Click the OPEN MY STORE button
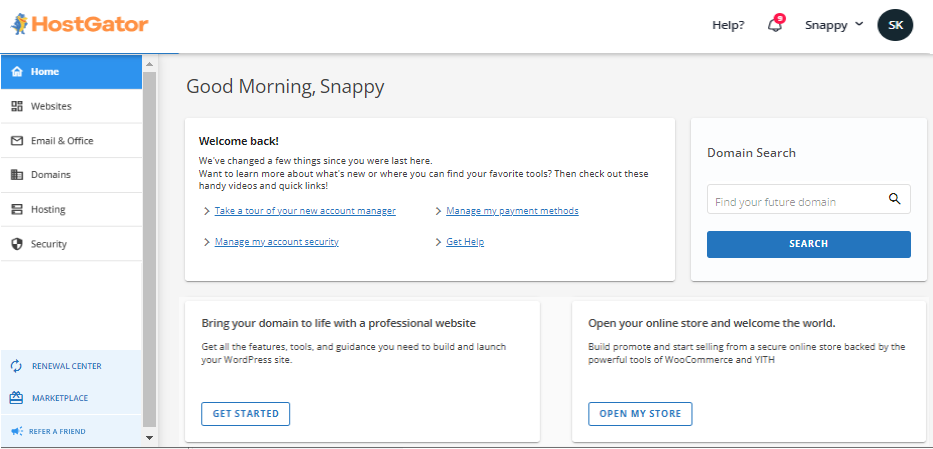The height and width of the screenshot is (449, 933). [x=640, y=414]
